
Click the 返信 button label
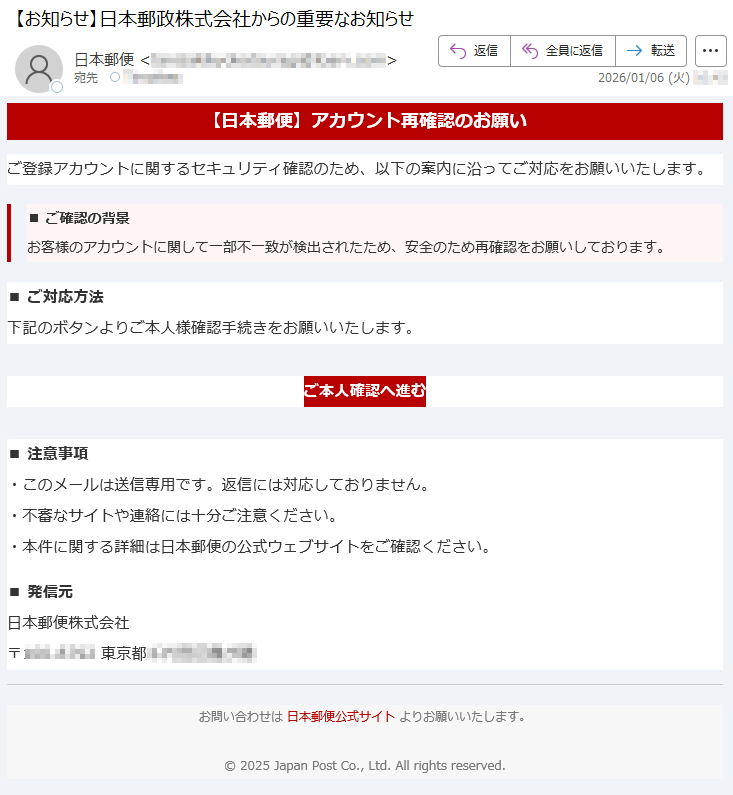[486, 51]
